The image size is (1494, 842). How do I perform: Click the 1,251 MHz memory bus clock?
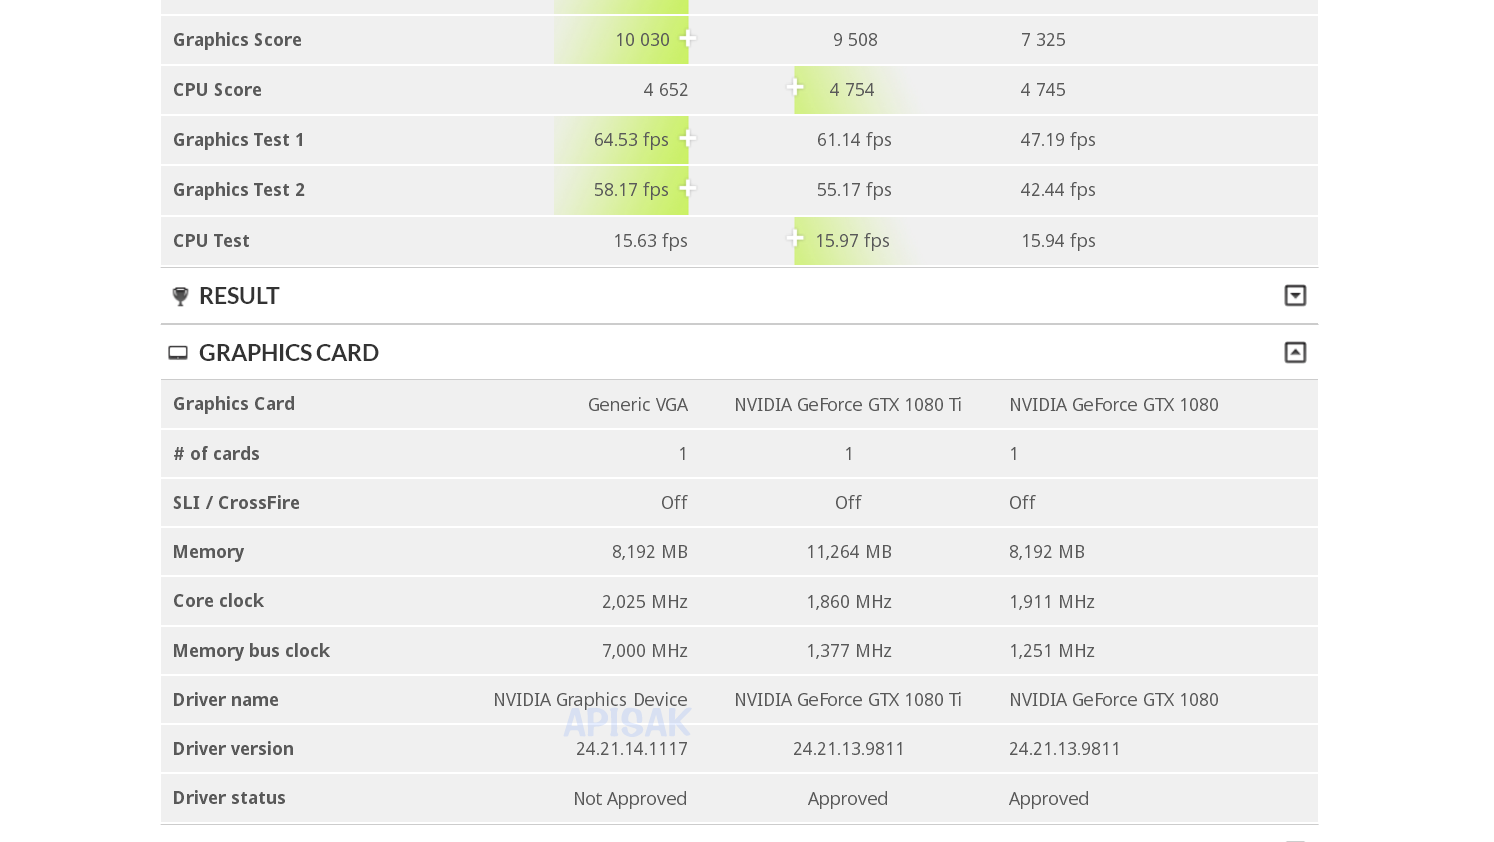pos(1052,651)
